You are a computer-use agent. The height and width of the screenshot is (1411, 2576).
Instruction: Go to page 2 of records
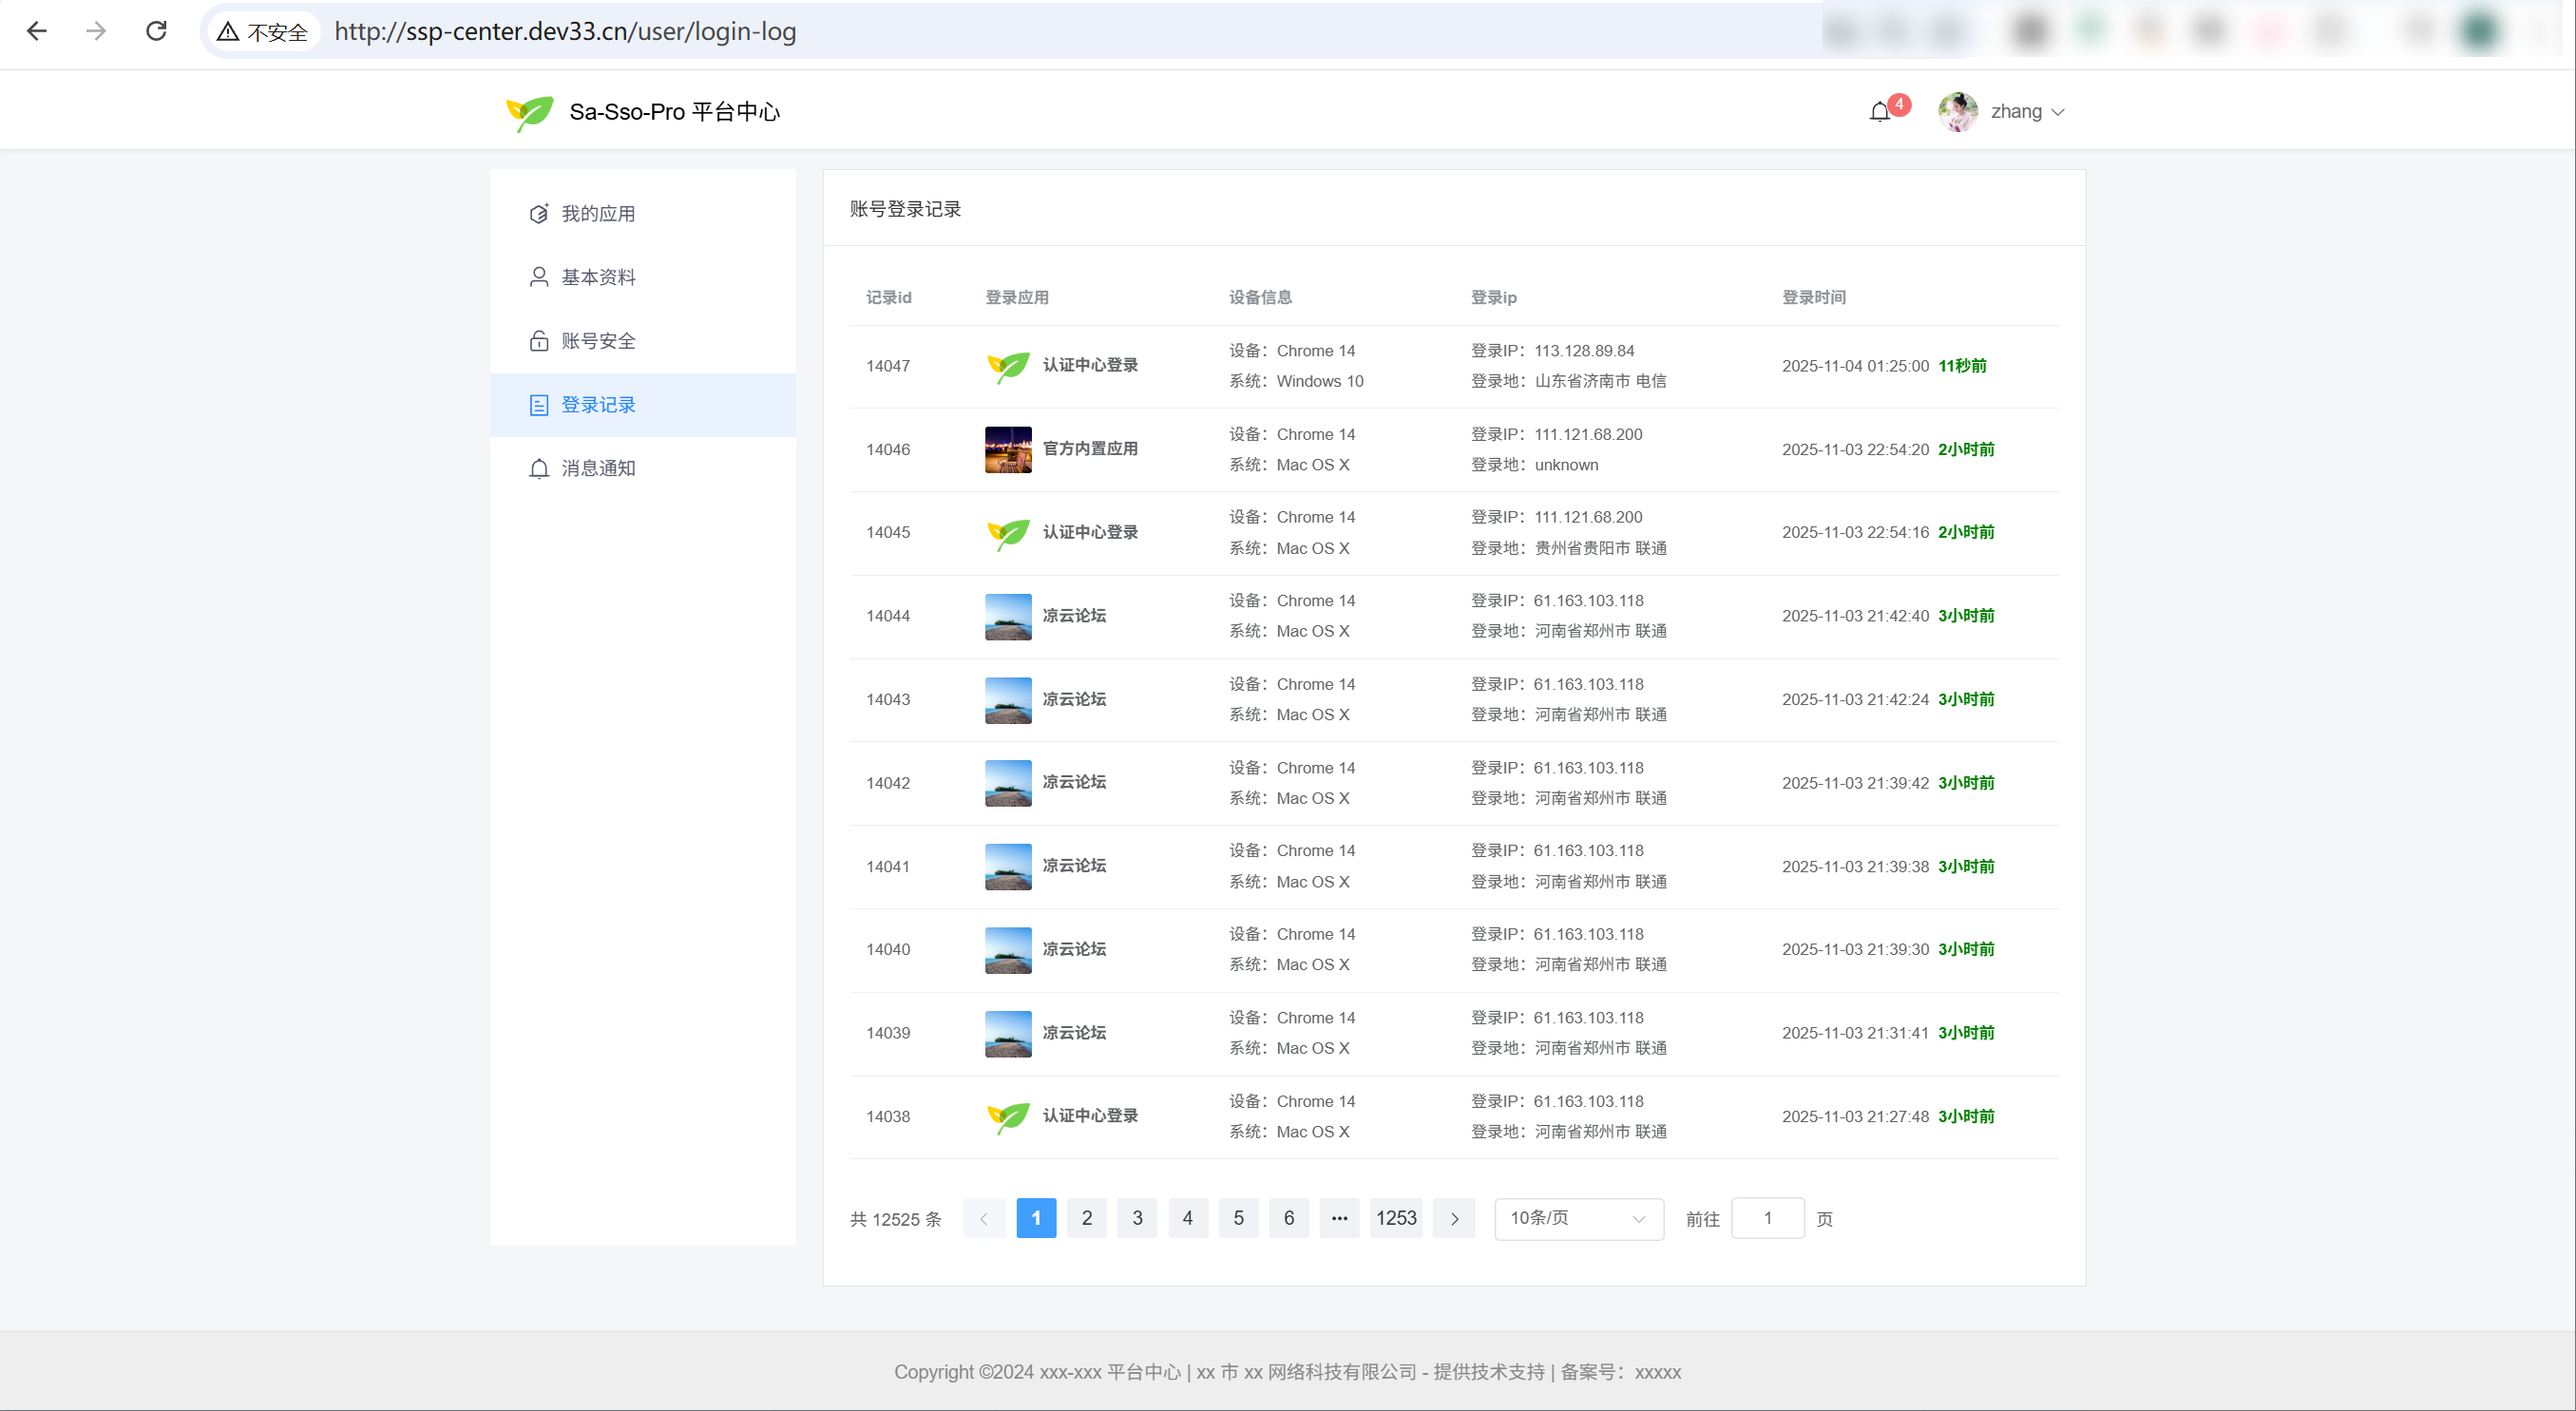(1086, 1218)
